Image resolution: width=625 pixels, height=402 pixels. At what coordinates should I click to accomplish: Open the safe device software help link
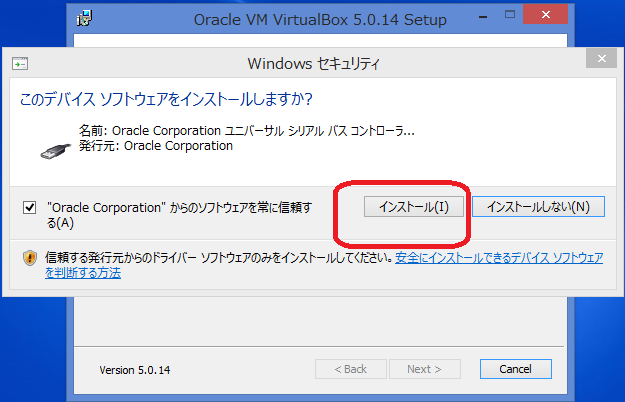(x=499, y=258)
